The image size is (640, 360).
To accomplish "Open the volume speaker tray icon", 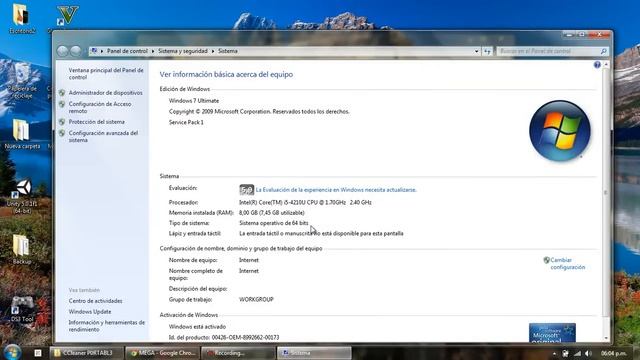I will (588, 353).
